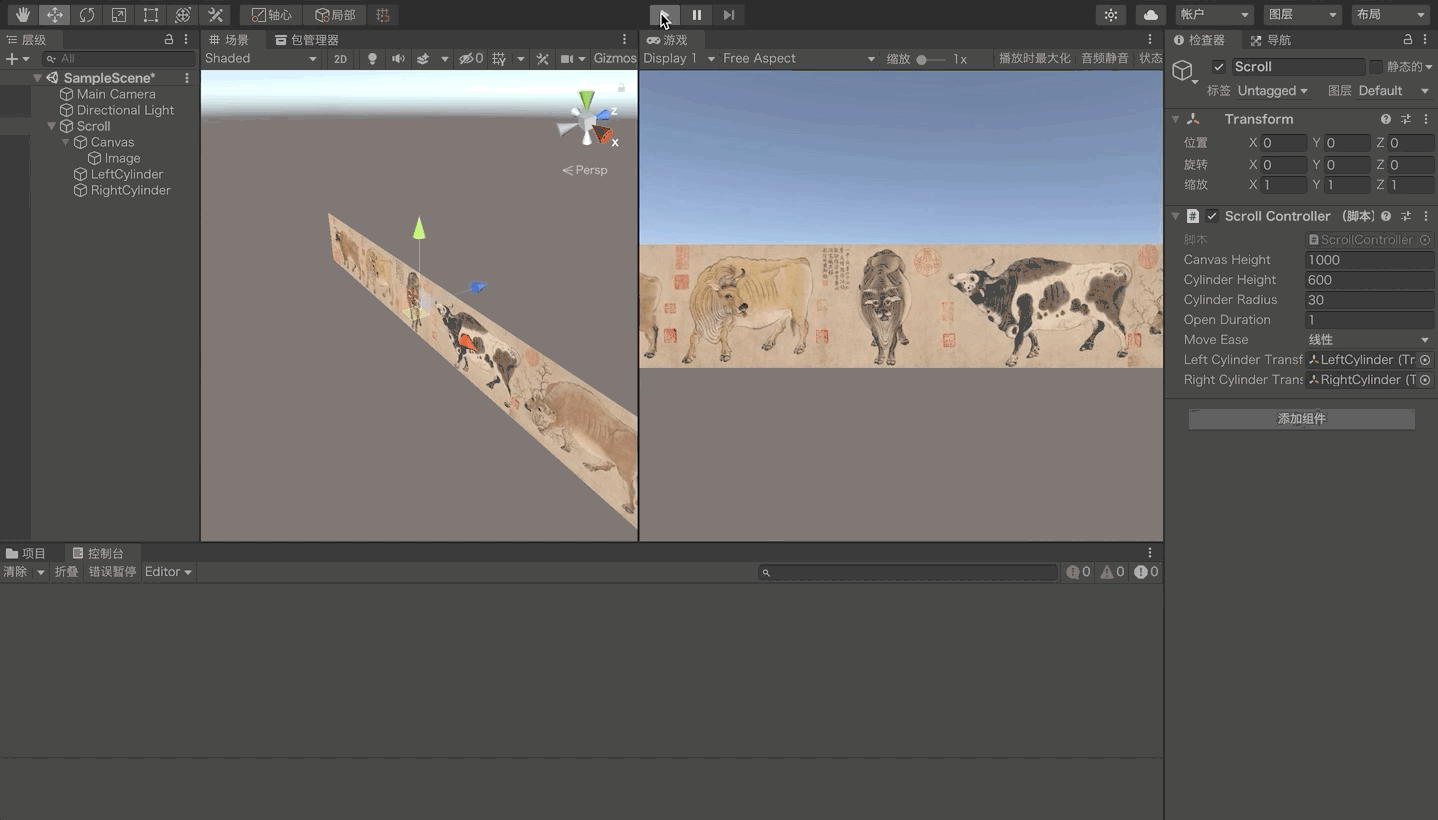The width and height of the screenshot is (1438, 820).
Task: Switch to the Console tab
Action: point(98,553)
